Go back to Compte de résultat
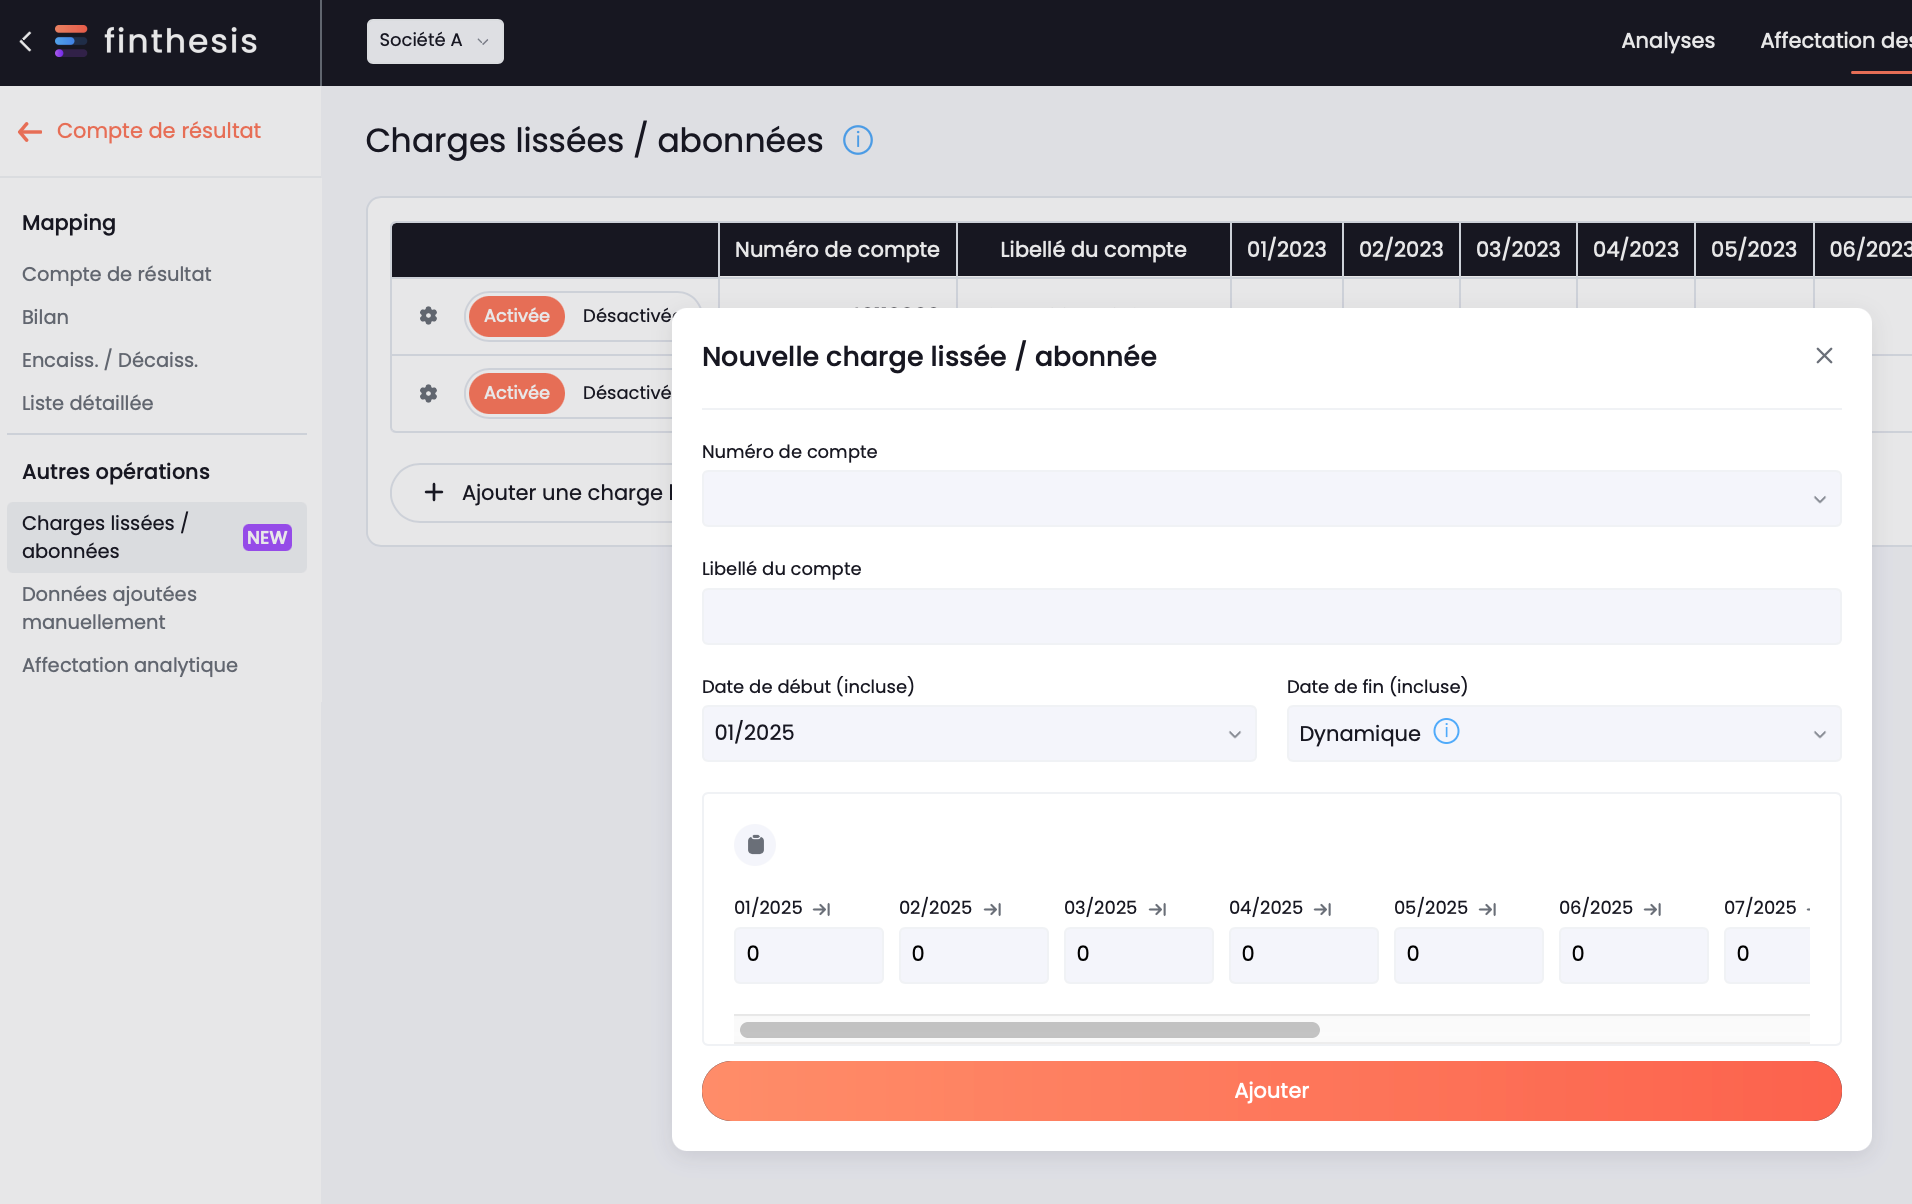The height and width of the screenshot is (1204, 1912). [x=158, y=131]
